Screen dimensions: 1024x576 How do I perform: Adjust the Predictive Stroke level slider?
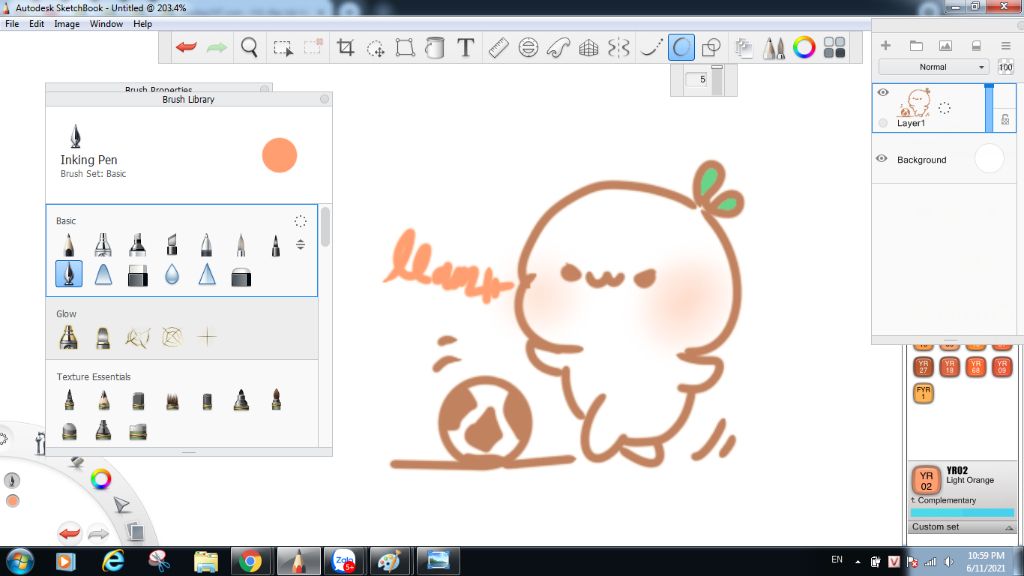(x=717, y=80)
